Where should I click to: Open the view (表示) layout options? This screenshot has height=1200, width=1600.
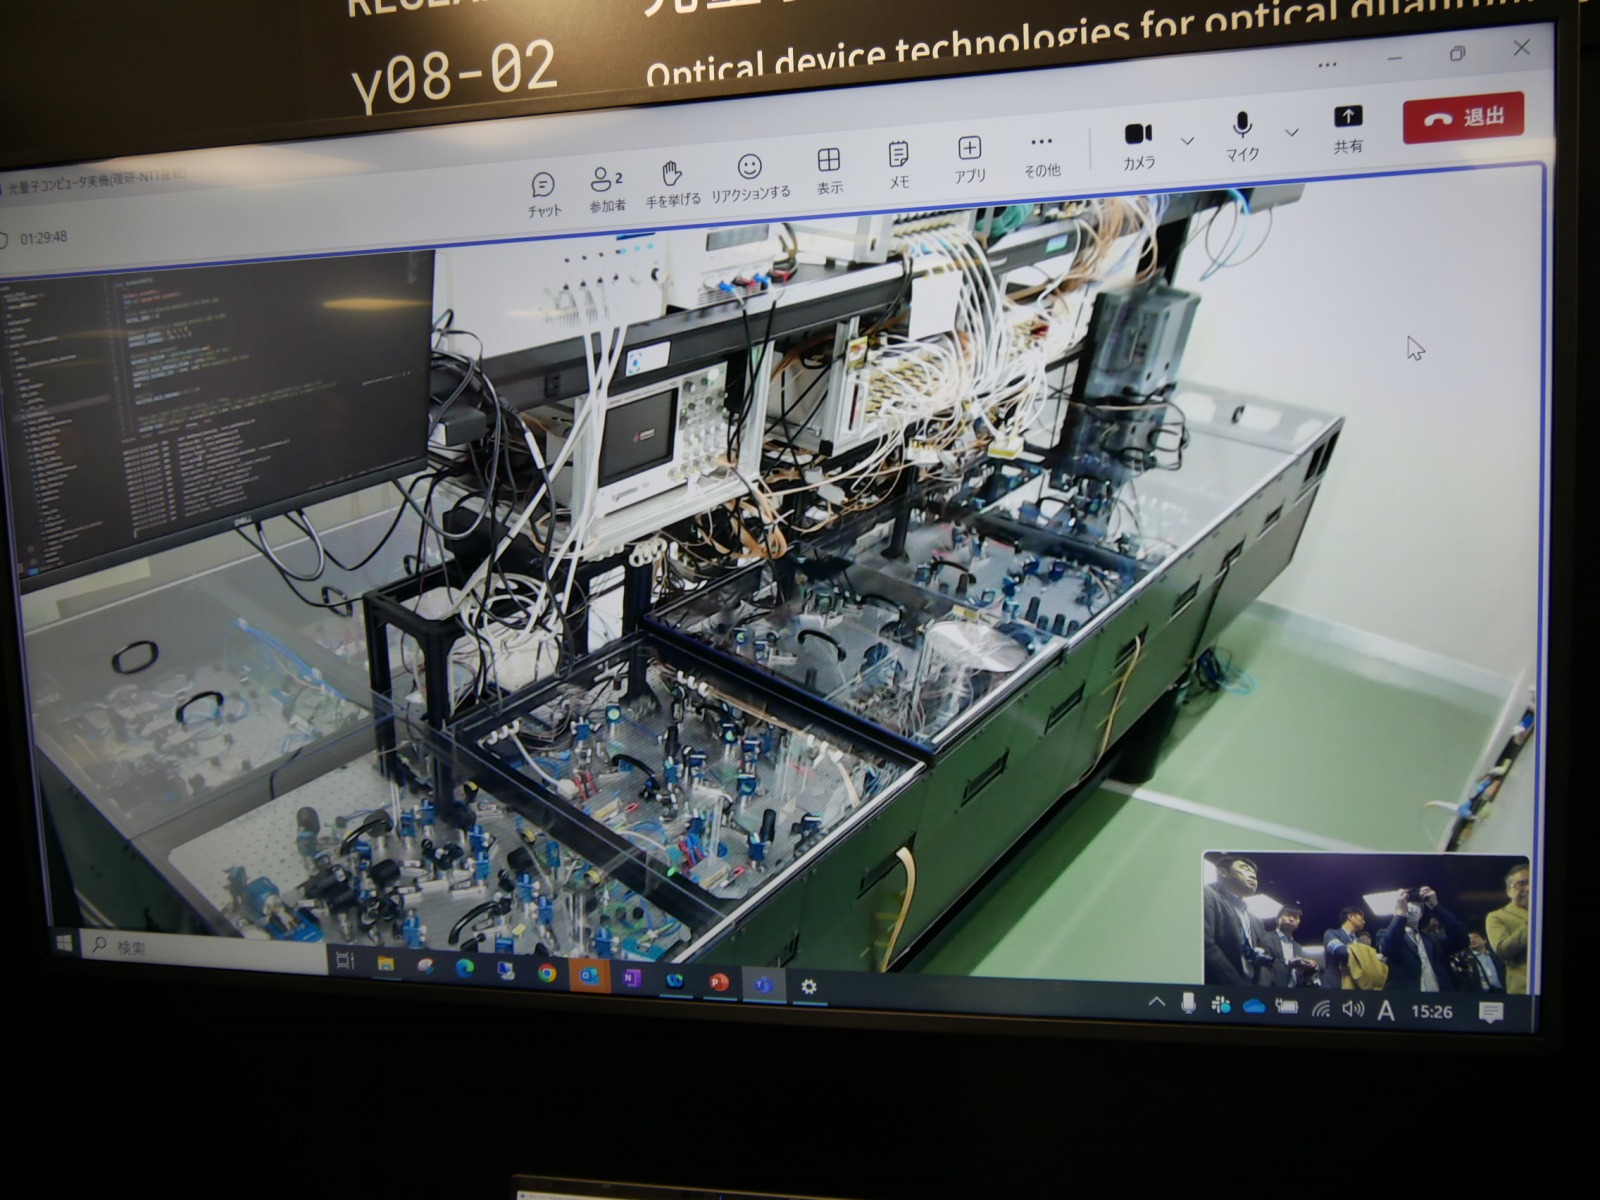[x=829, y=171]
